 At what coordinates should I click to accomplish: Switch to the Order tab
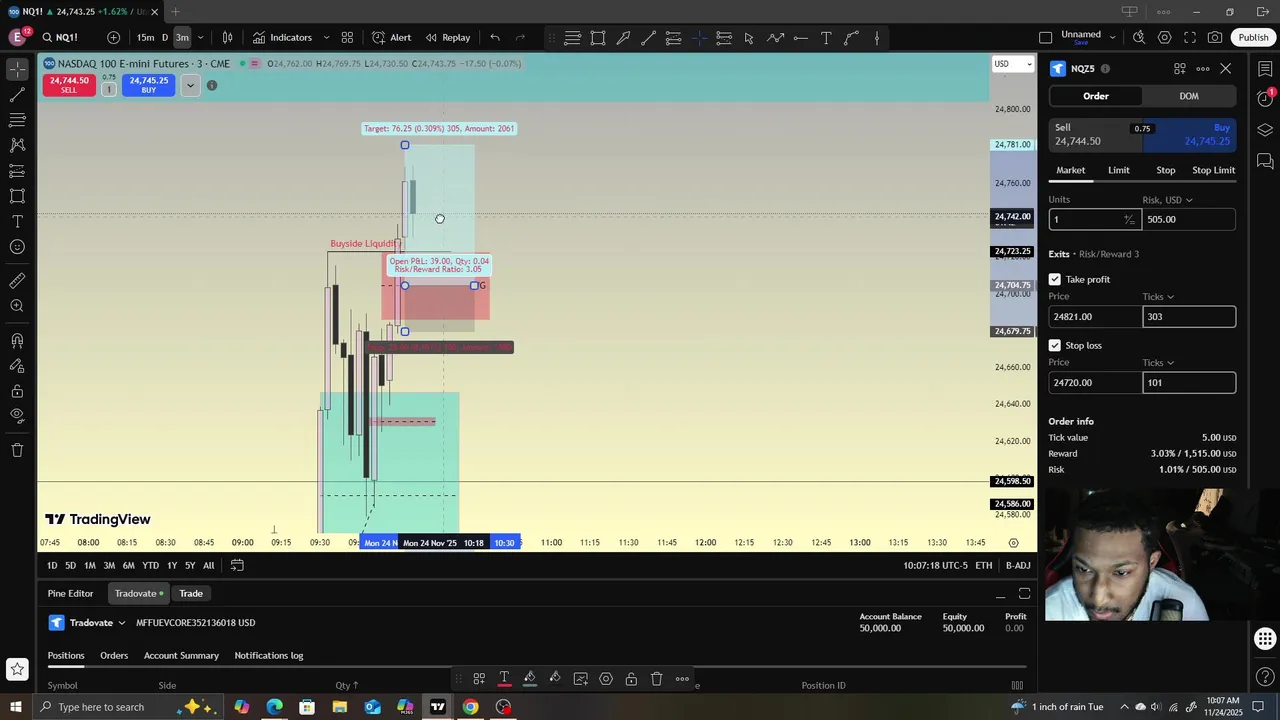(x=1095, y=96)
